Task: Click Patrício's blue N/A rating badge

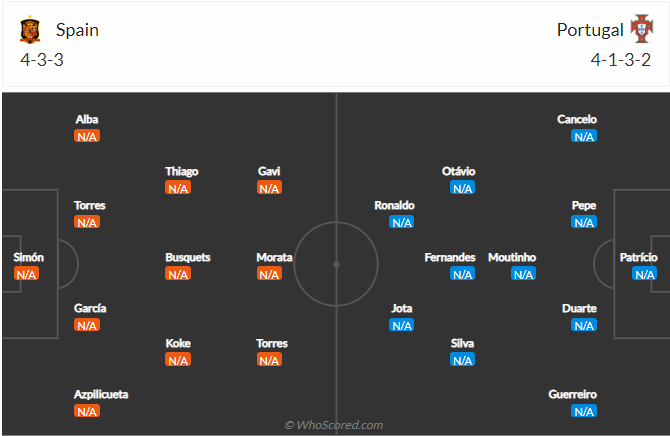Action: (645, 274)
